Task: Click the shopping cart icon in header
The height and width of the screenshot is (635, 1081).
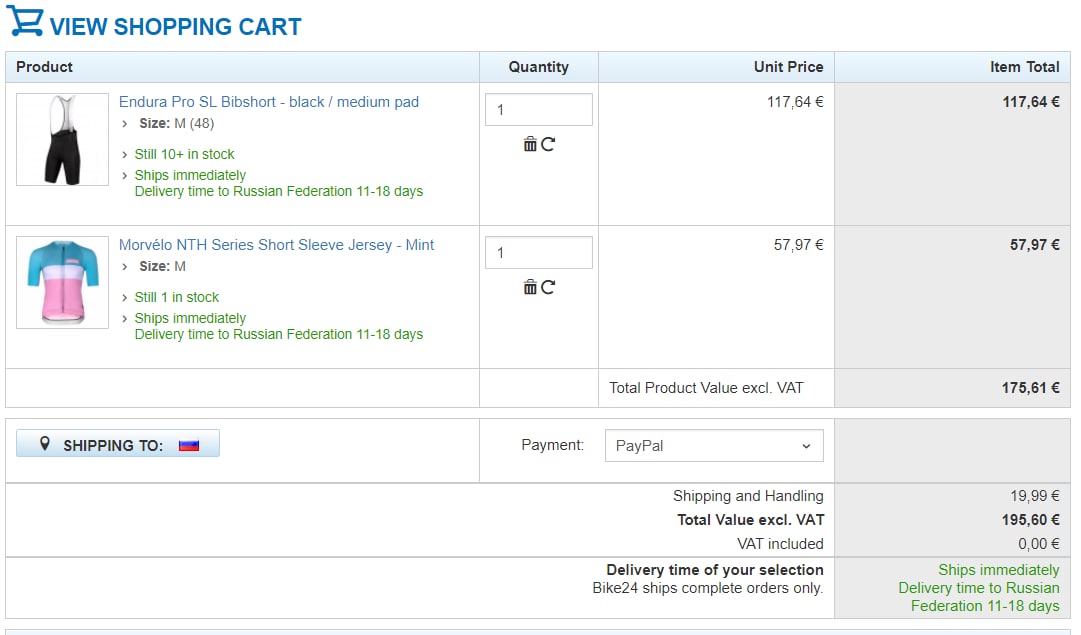Action: [x=25, y=21]
